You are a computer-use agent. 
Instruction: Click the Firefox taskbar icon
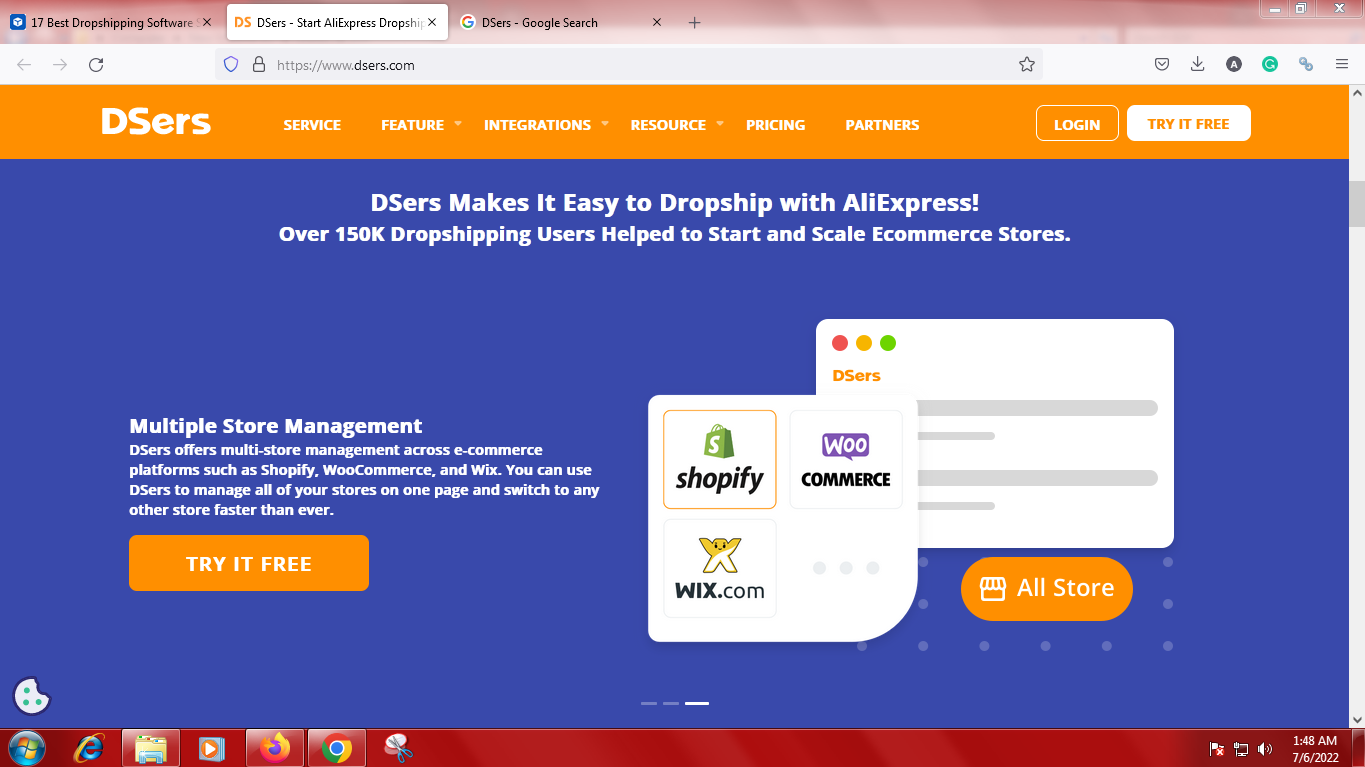[274, 748]
